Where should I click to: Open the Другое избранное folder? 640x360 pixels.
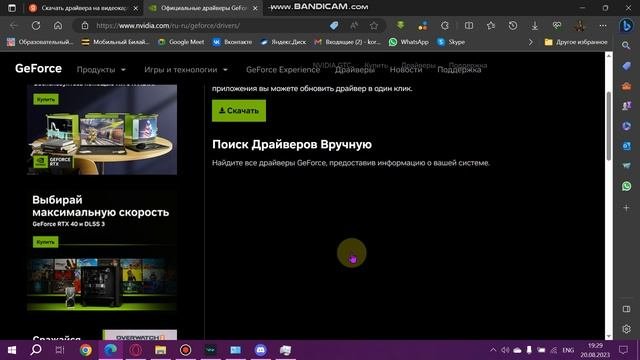576,42
